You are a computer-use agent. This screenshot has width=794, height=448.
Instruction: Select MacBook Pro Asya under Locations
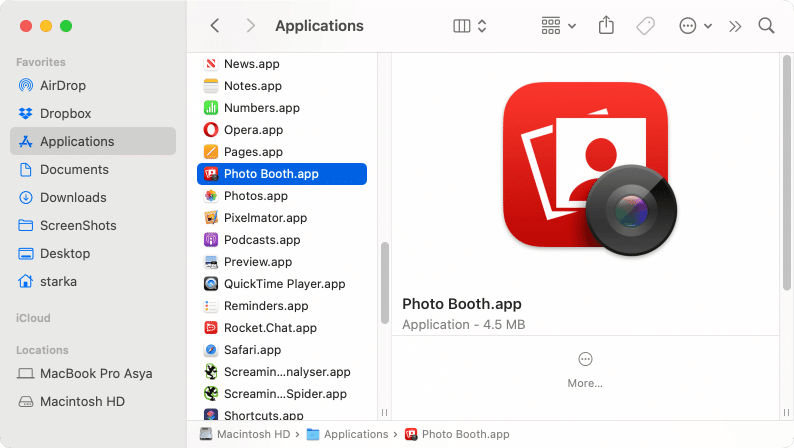pyautogui.click(x=93, y=374)
